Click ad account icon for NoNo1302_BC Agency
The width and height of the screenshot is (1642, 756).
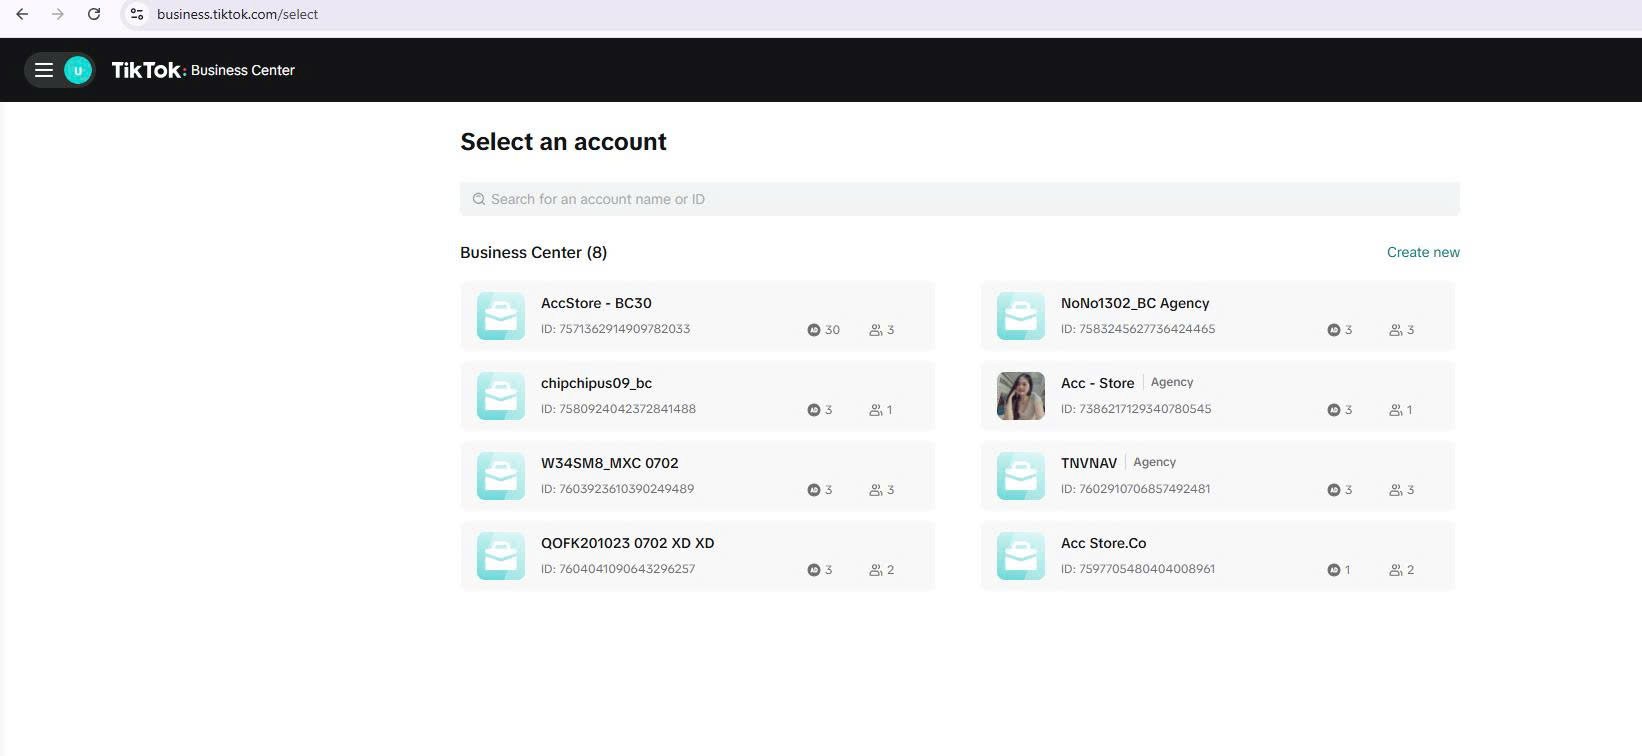(1334, 330)
